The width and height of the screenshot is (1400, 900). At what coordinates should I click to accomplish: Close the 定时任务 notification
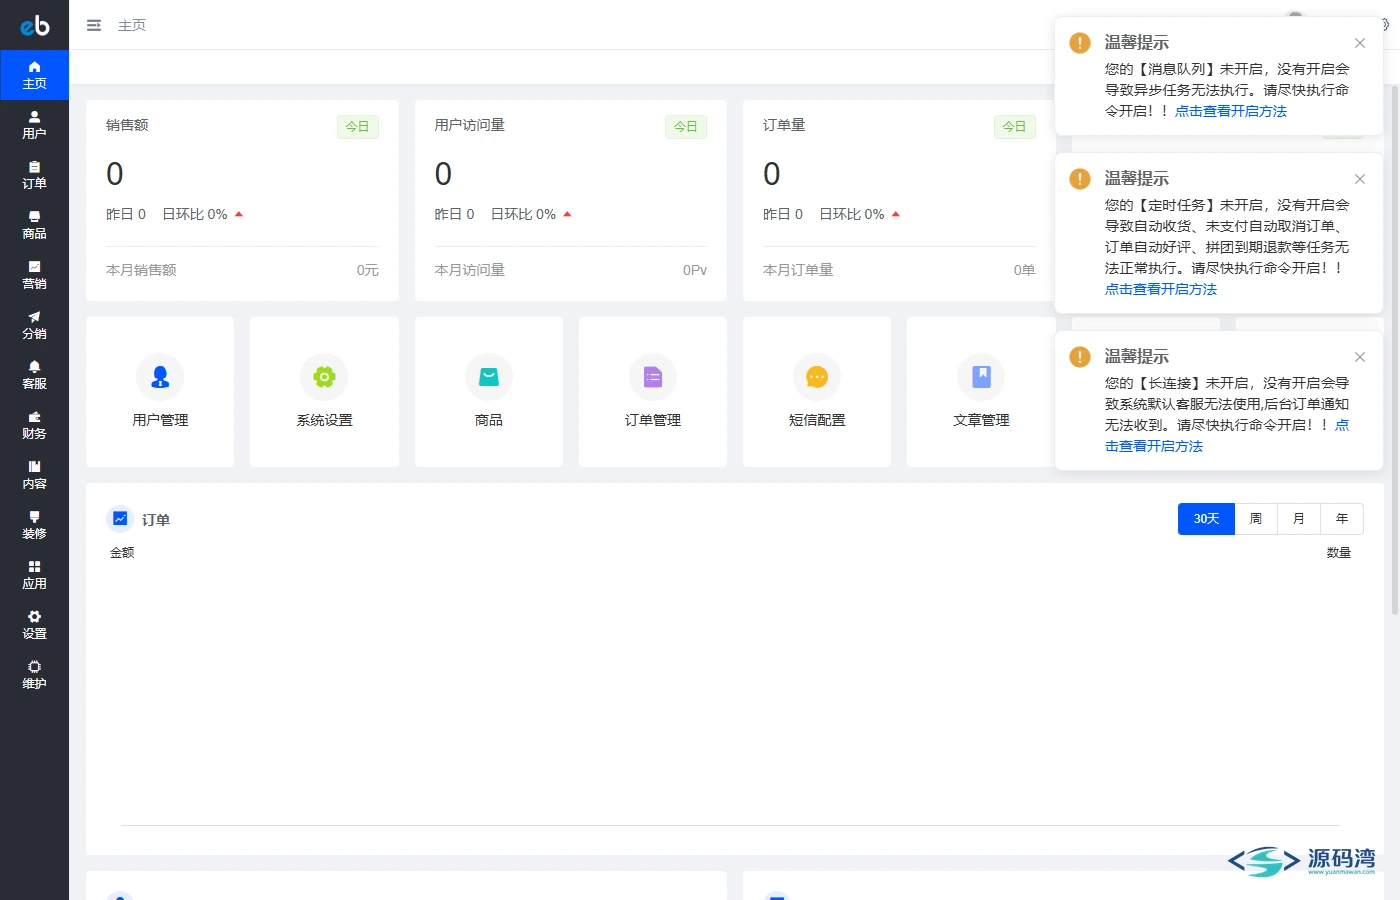1360,179
